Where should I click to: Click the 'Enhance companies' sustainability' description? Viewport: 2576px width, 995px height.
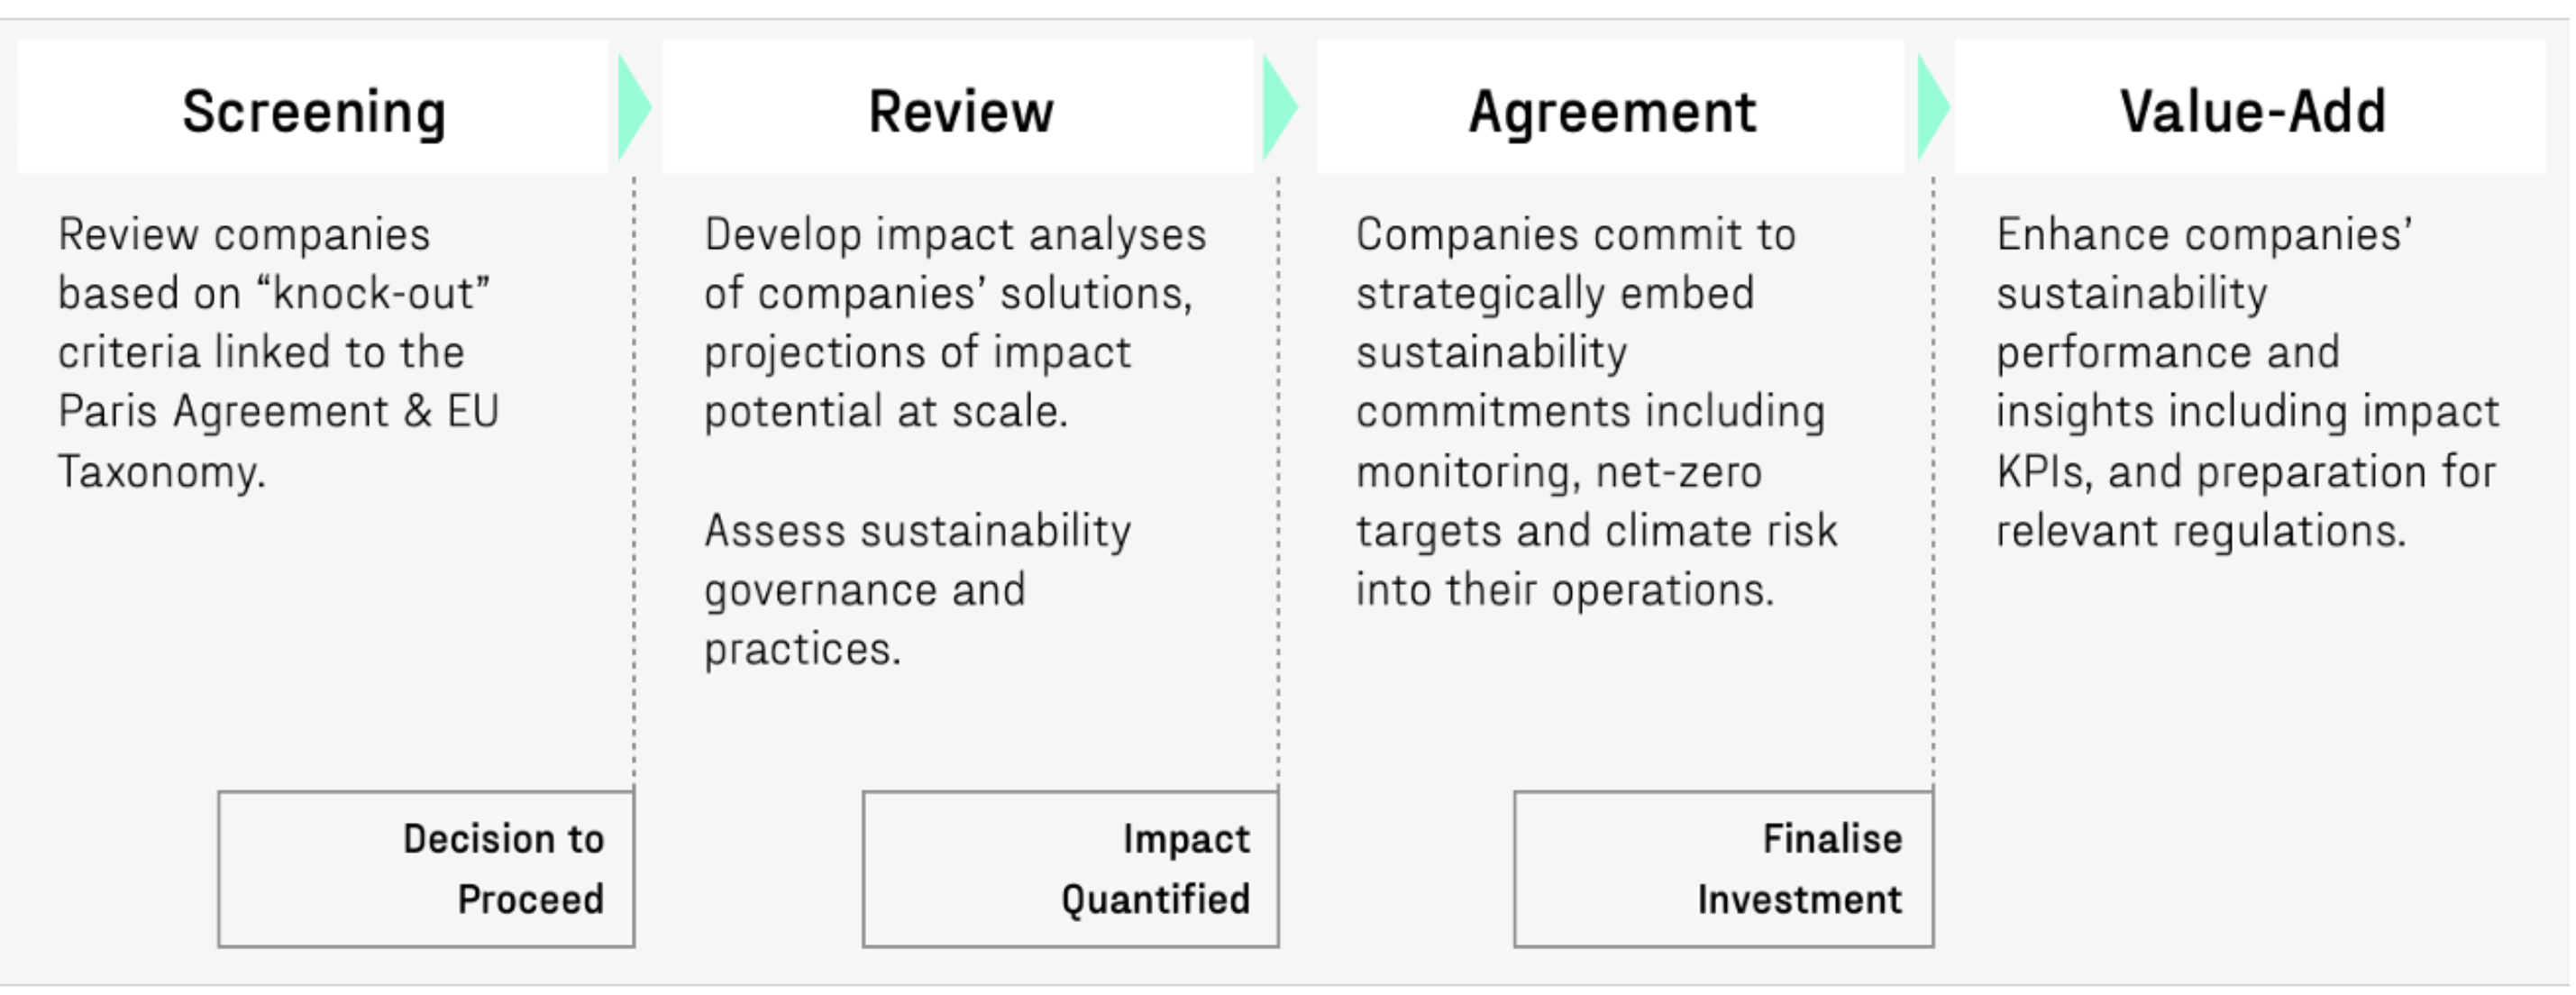(2247, 381)
